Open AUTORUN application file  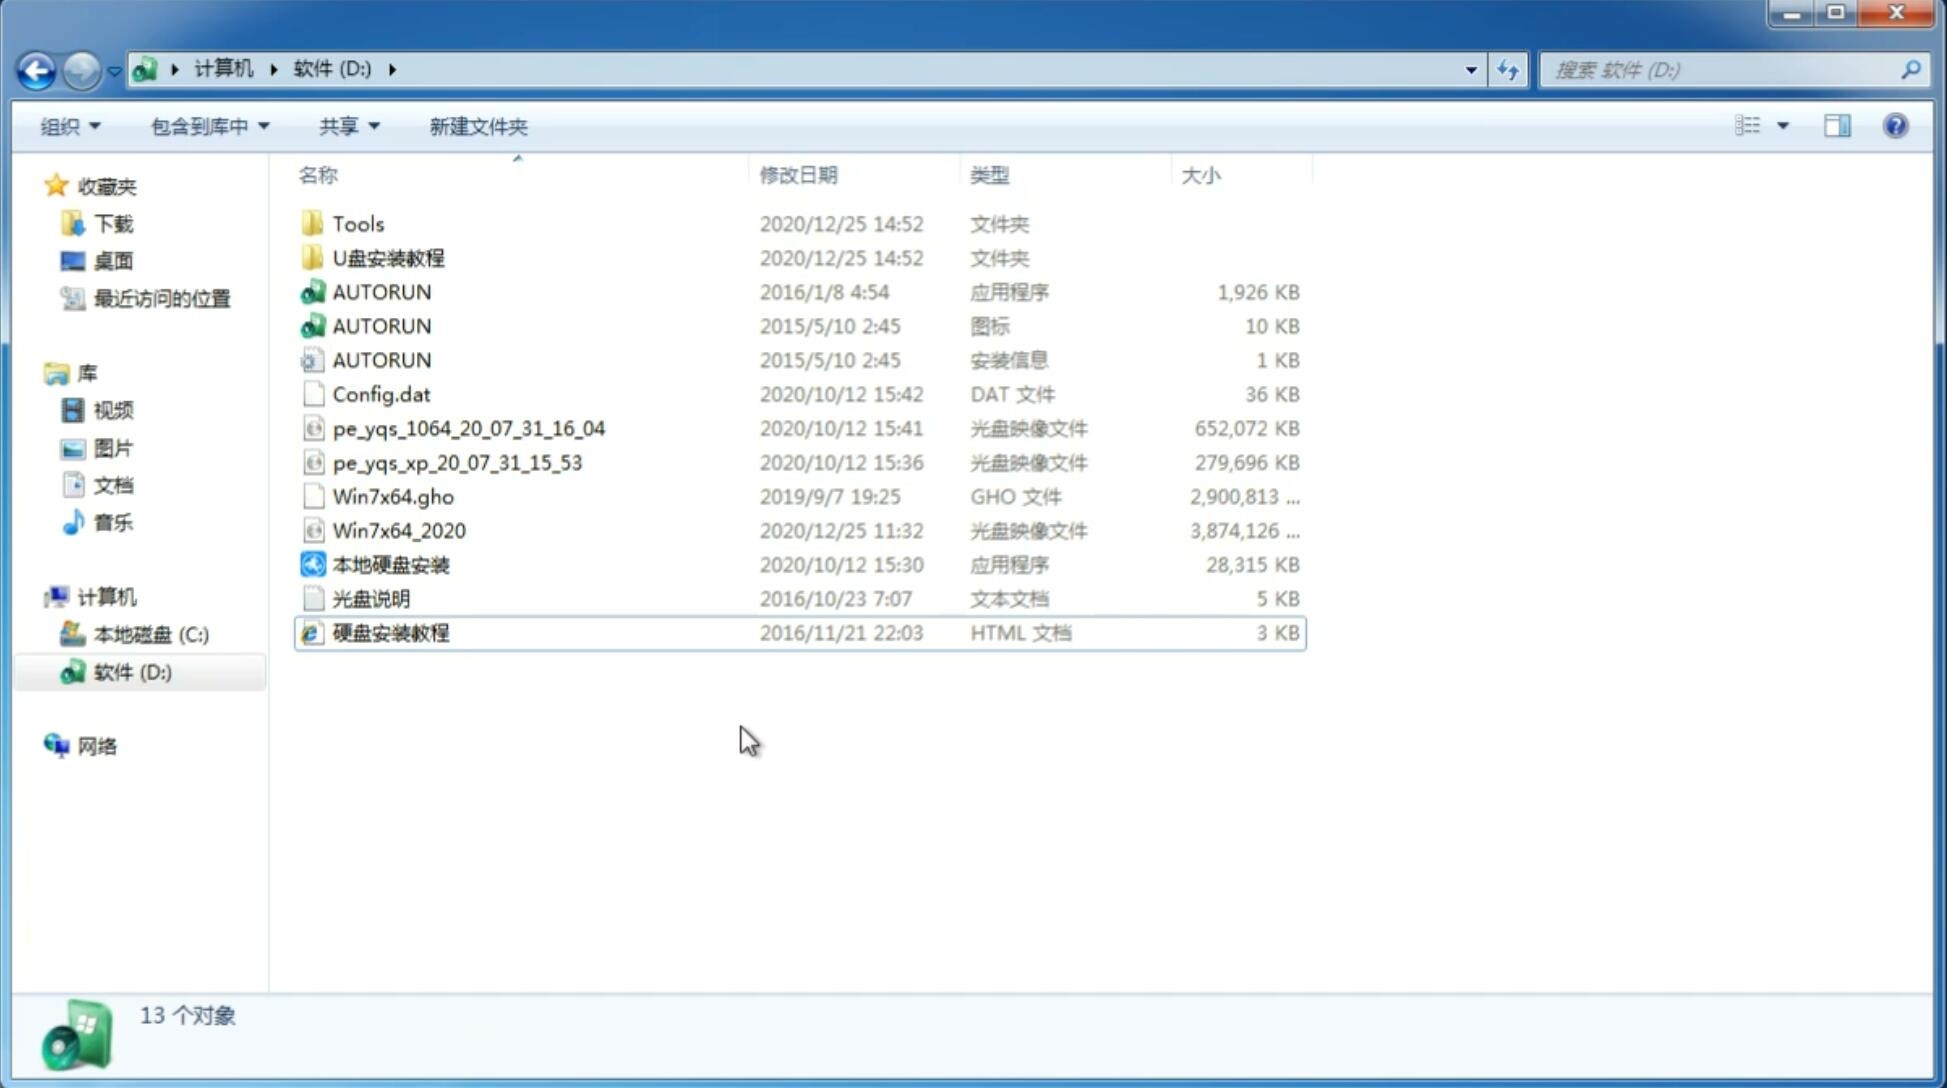(x=381, y=291)
